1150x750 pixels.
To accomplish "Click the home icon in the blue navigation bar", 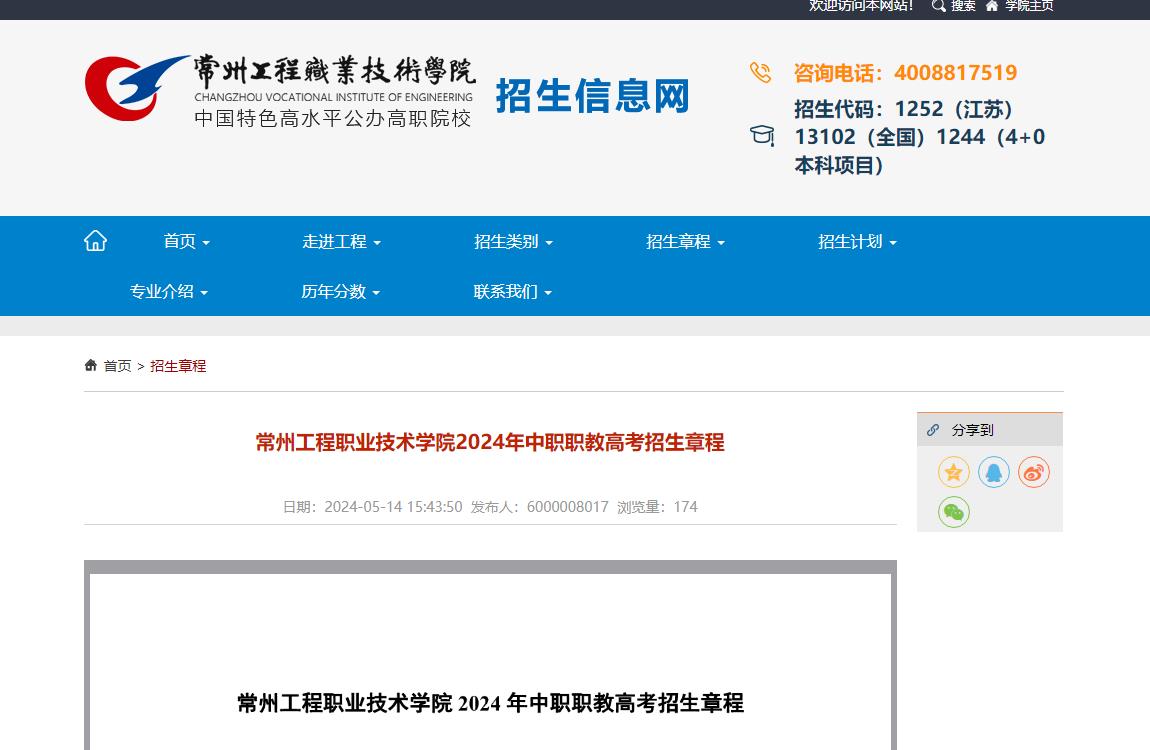I will point(95,240).
